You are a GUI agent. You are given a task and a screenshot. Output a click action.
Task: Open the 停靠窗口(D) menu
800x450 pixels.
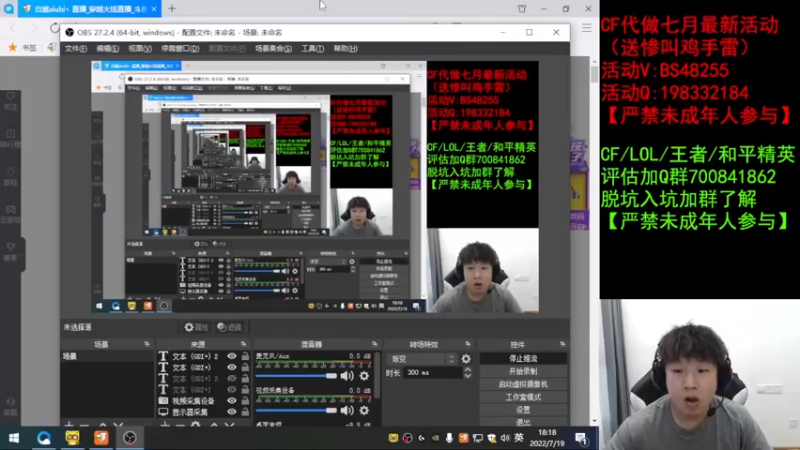click(180, 48)
